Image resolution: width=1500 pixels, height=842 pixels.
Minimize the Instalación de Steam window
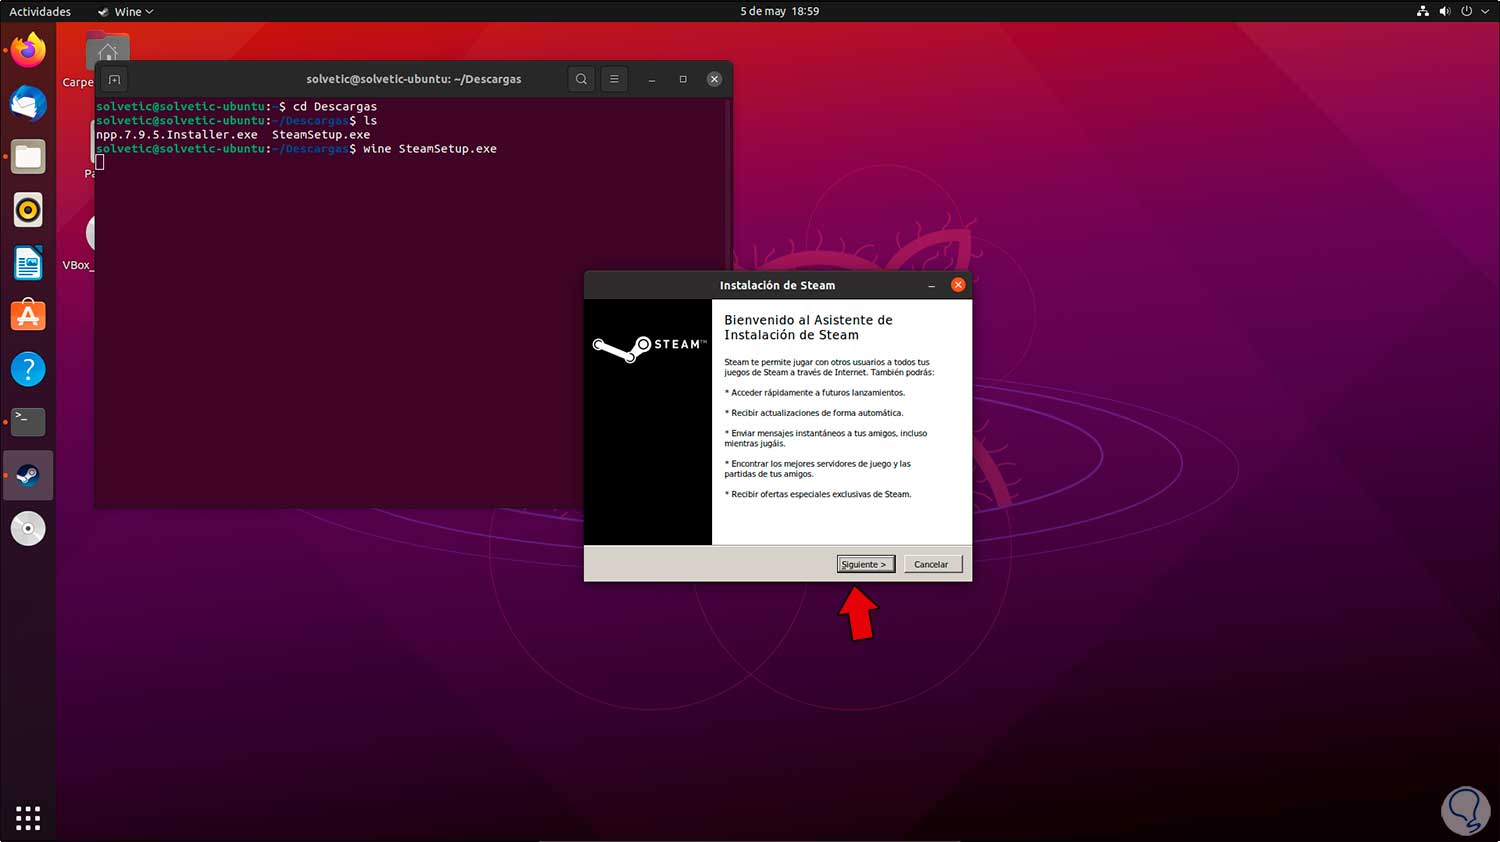pos(931,285)
